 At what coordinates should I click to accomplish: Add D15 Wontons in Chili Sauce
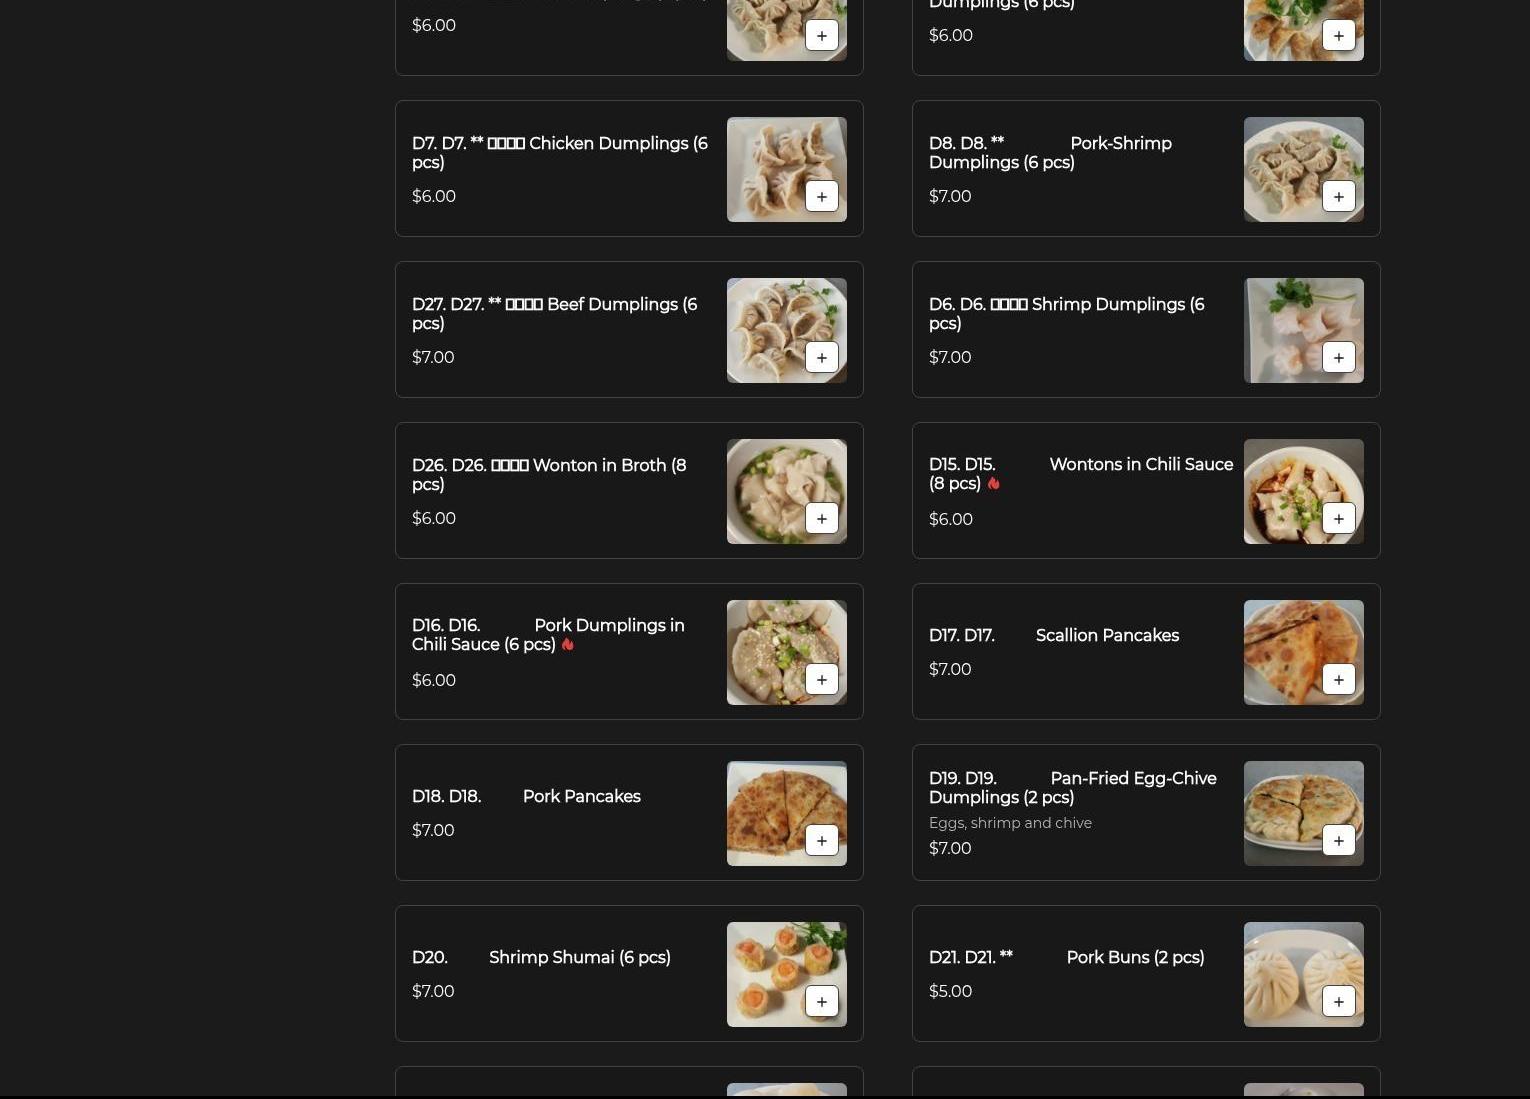click(1339, 518)
